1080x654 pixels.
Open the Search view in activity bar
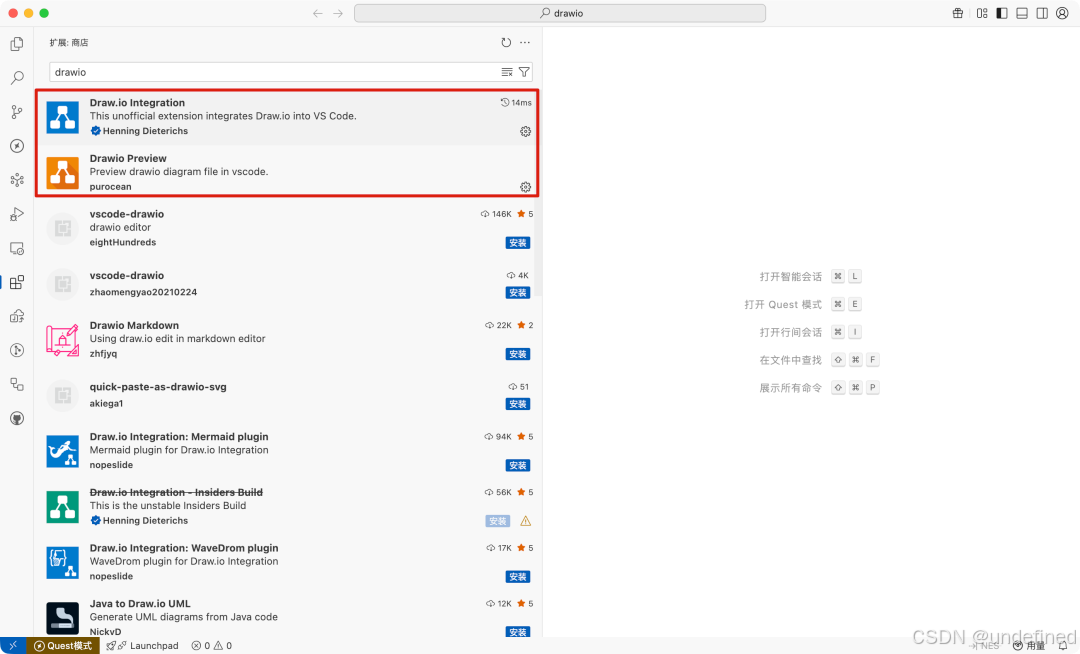tap(17, 78)
